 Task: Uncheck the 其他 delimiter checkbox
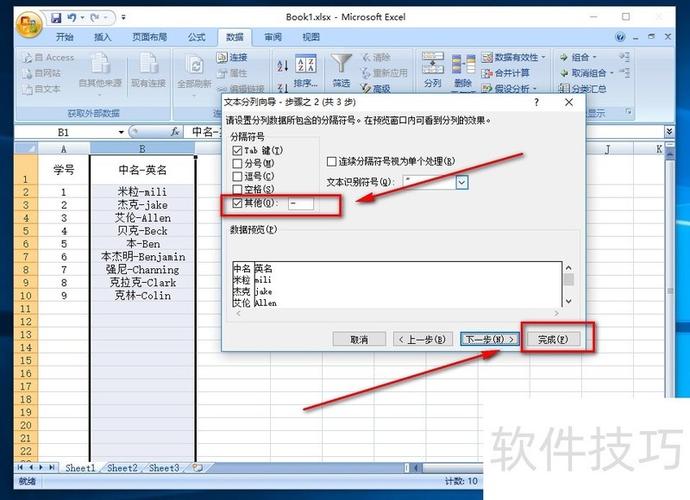237,203
